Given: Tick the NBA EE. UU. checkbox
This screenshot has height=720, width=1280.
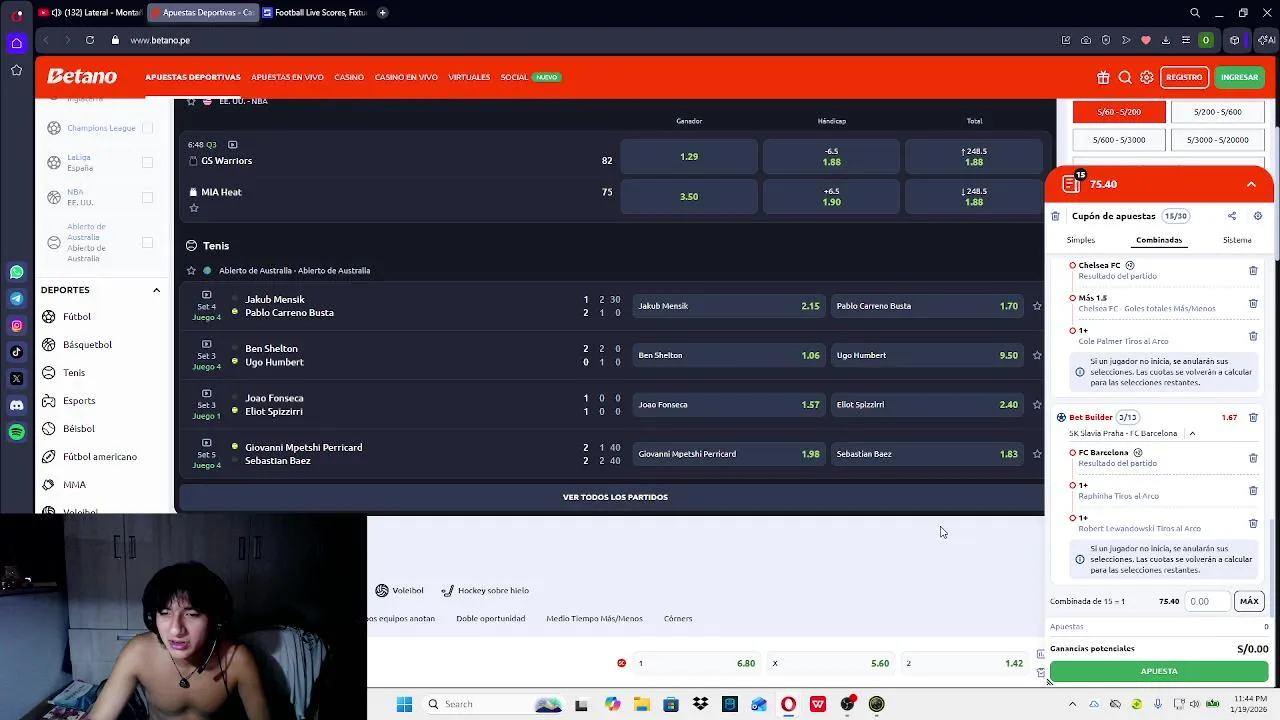Looking at the screenshot, I should click(148, 197).
